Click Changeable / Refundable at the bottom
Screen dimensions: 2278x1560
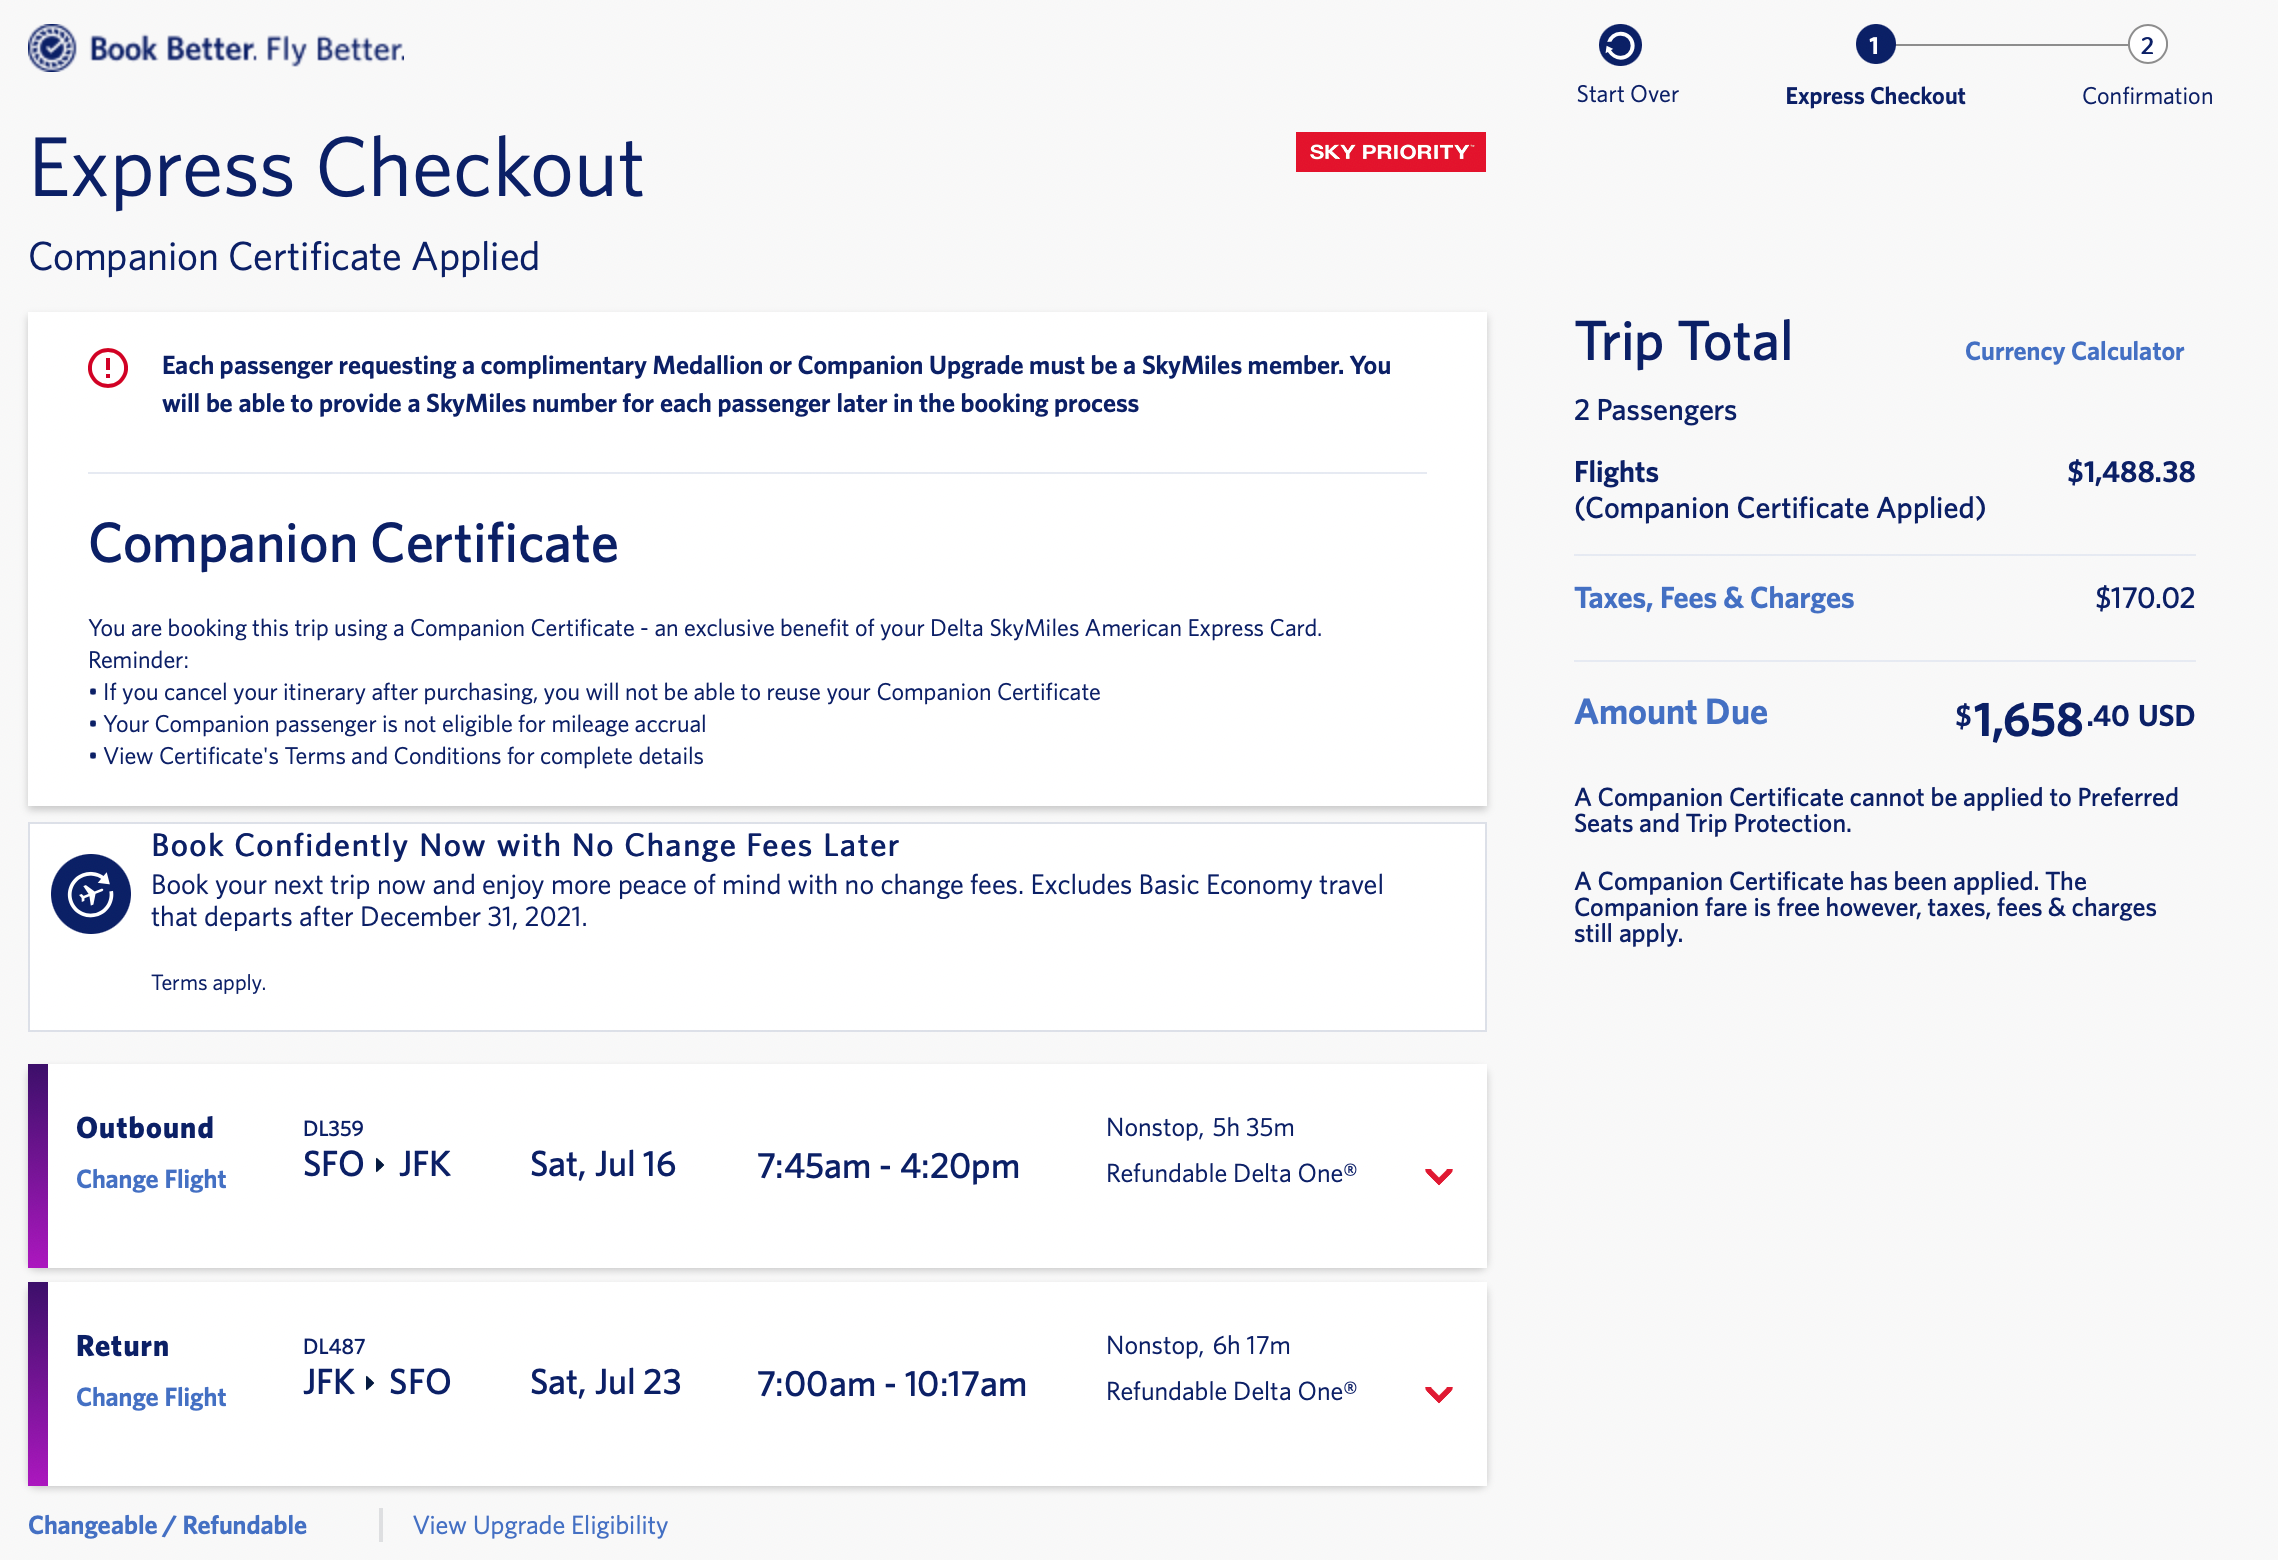(166, 1525)
